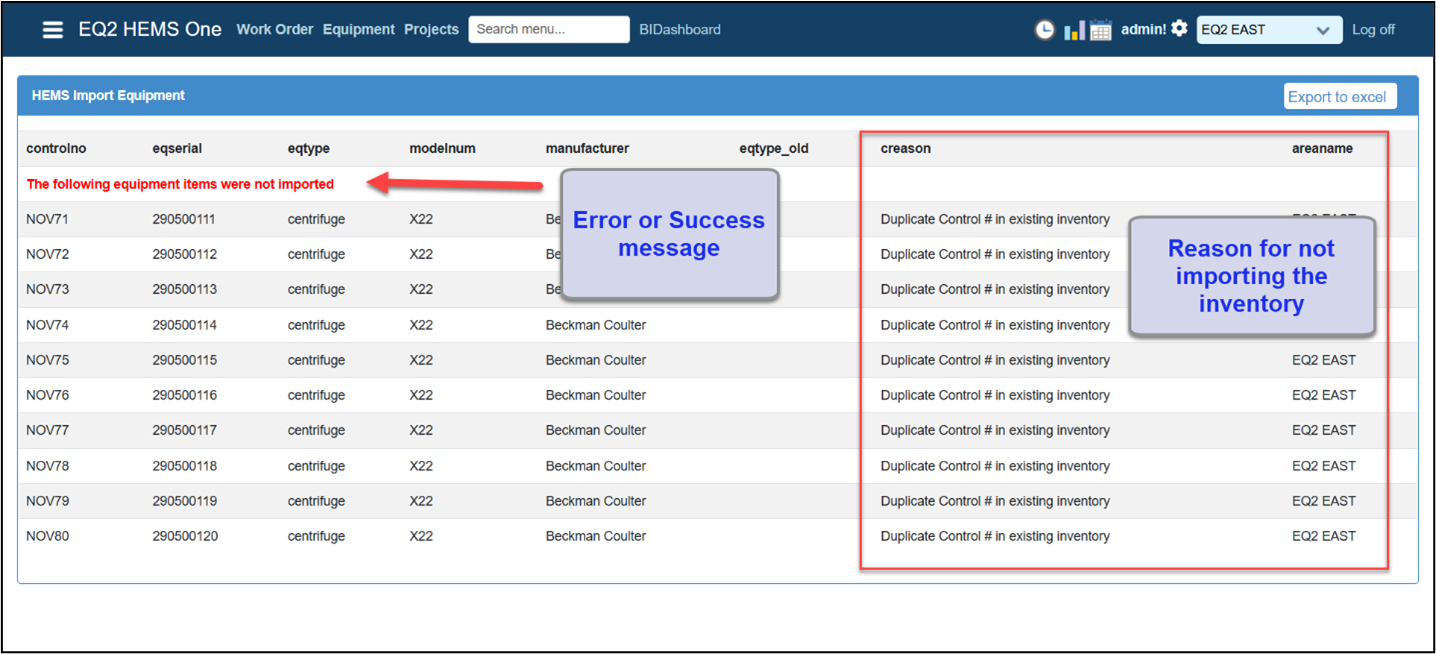Screen dimensions: 1436x654
Task: Select serial number 290500120 cell
Action: tap(185, 536)
